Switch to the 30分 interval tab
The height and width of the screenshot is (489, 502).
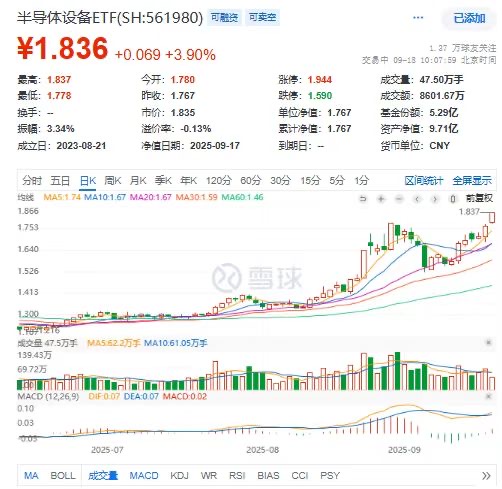pyautogui.click(x=280, y=180)
